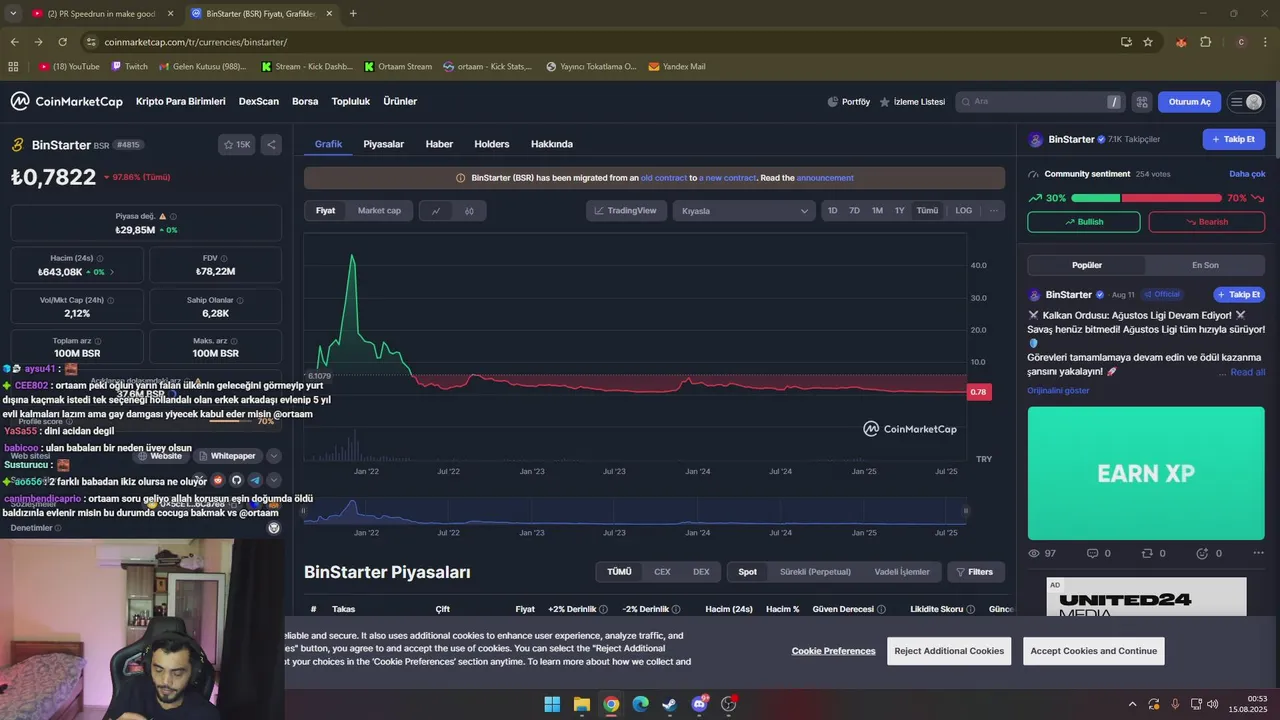Set chart range to 1Y
The height and width of the screenshot is (720, 1280).
tap(899, 210)
